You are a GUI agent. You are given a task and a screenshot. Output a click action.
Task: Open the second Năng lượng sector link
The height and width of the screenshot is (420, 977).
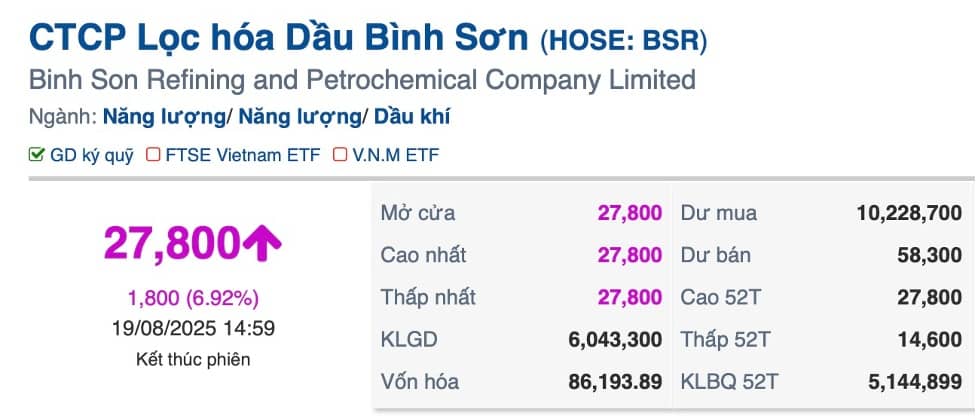298,116
